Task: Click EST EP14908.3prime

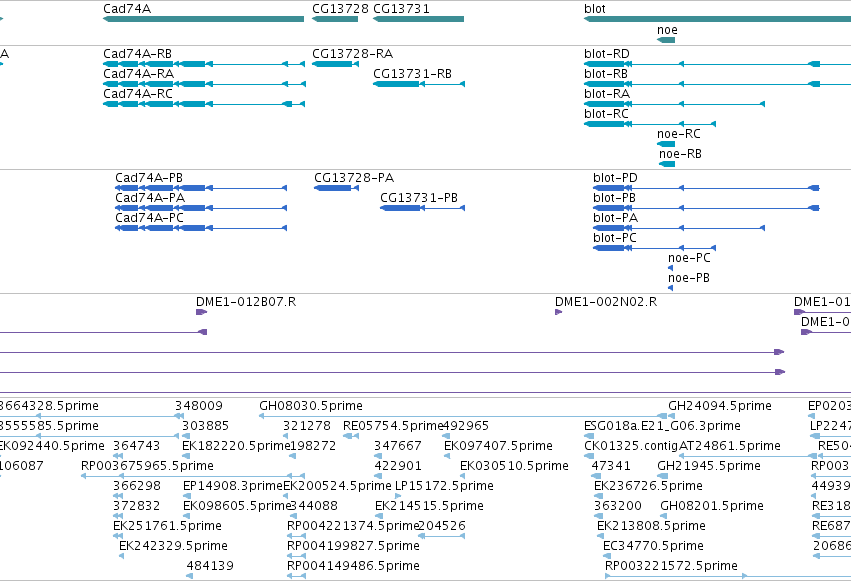Action: 186,496
